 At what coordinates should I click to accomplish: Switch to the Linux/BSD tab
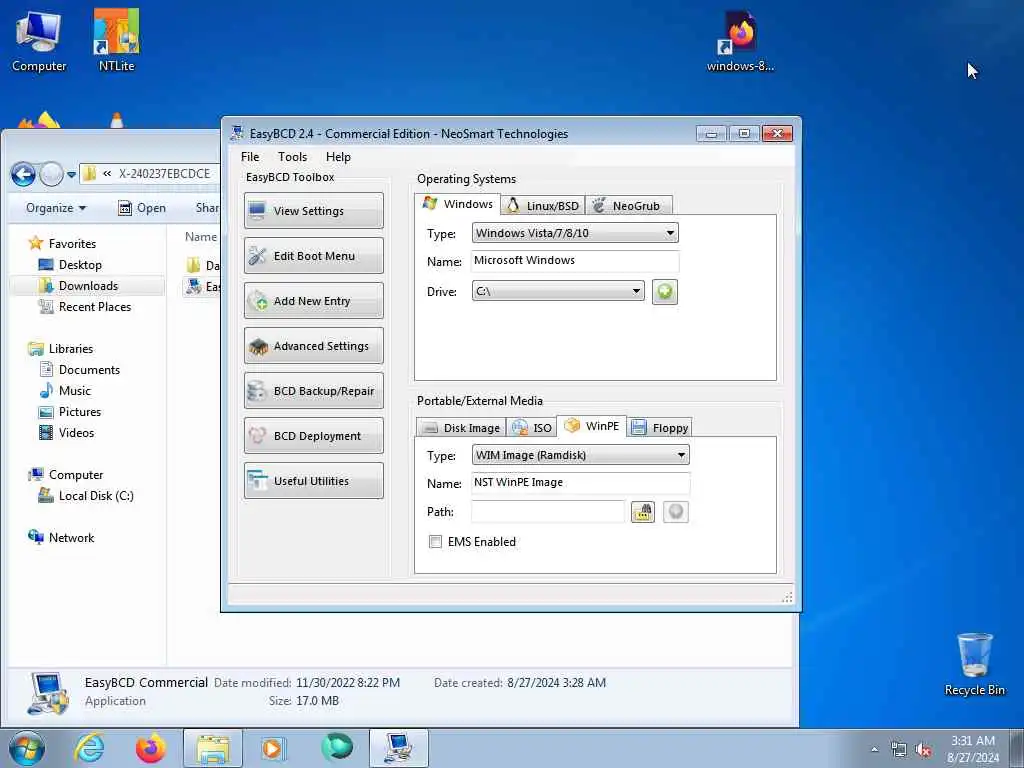tap(543, 206)
